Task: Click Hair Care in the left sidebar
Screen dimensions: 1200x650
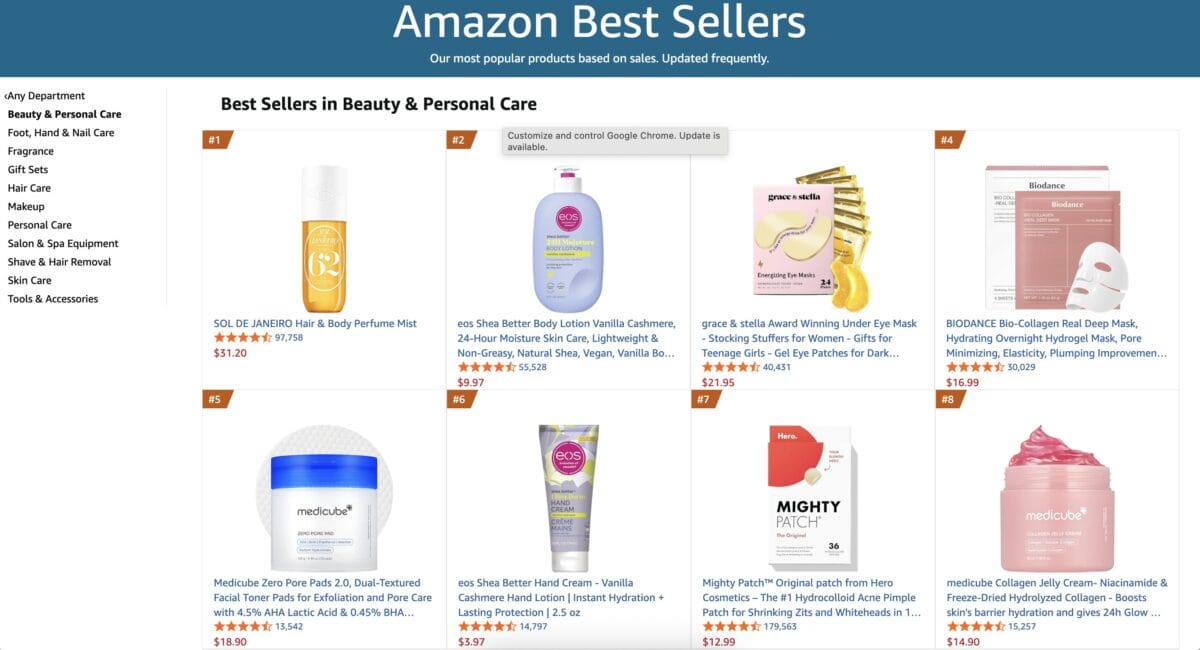Action: tap(28, 187)
